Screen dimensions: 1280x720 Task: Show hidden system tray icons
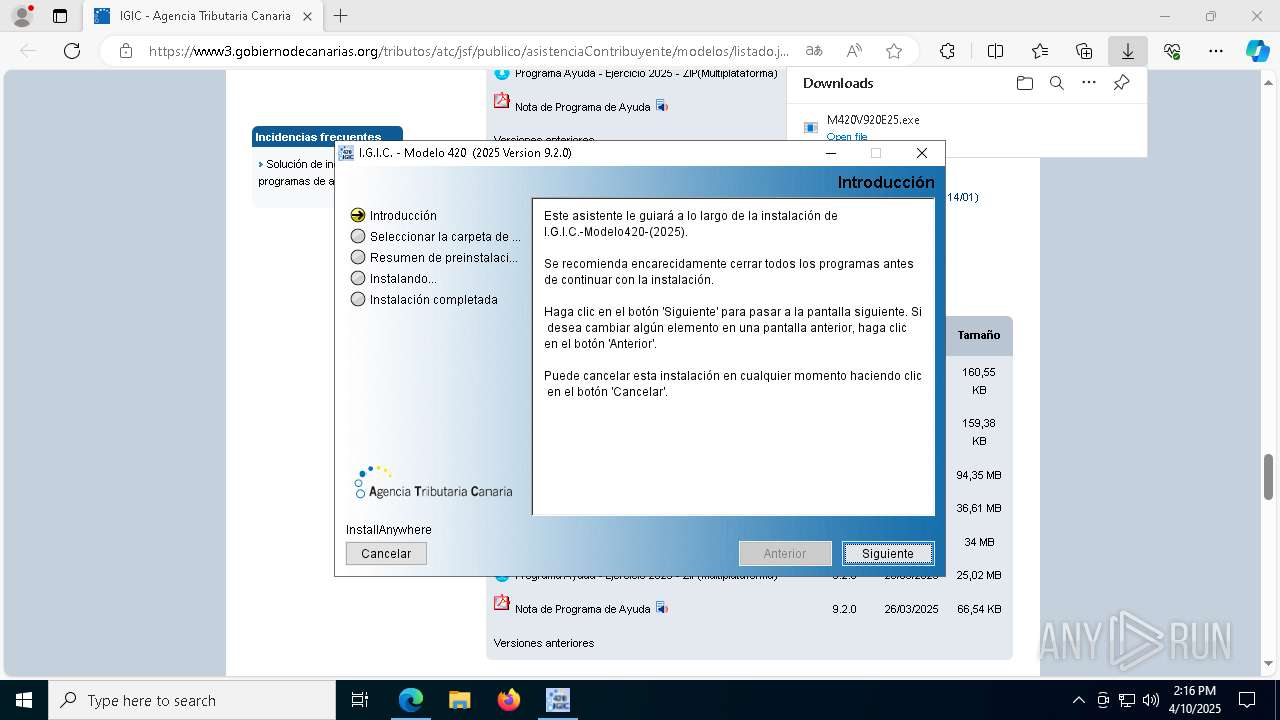(x=1078, y=700)
